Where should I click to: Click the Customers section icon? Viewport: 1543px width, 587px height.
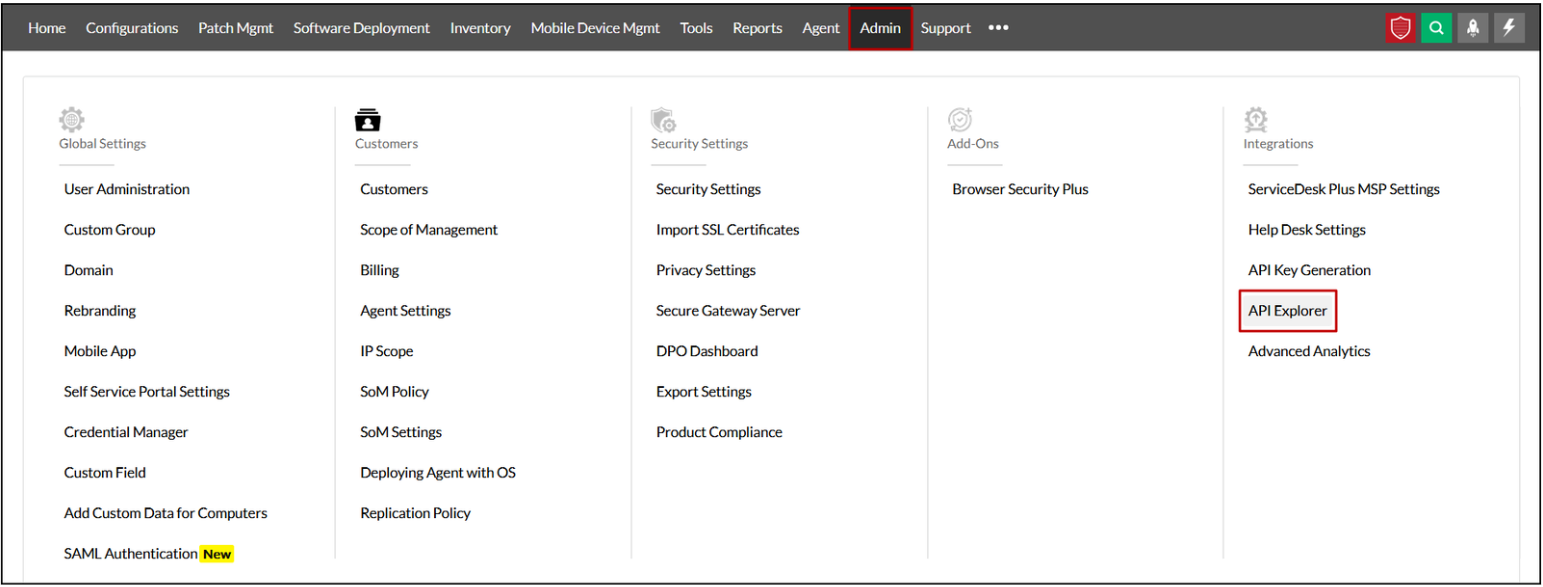pyautogui.click(x=368, y=120)
